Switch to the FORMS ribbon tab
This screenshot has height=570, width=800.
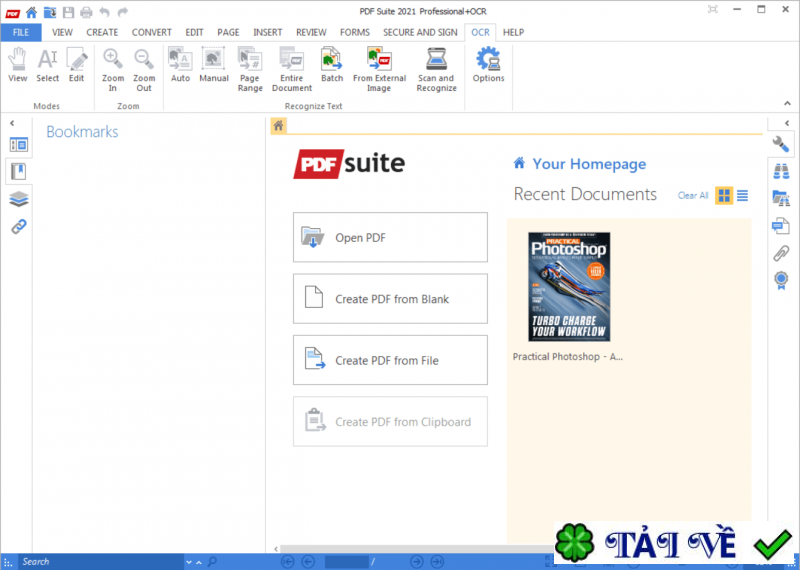(x=355, y=32)
